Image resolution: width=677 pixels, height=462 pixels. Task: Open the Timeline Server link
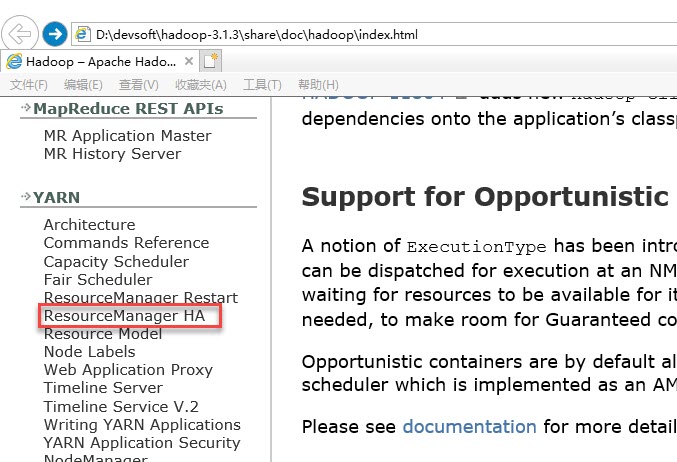coord(103,388)
